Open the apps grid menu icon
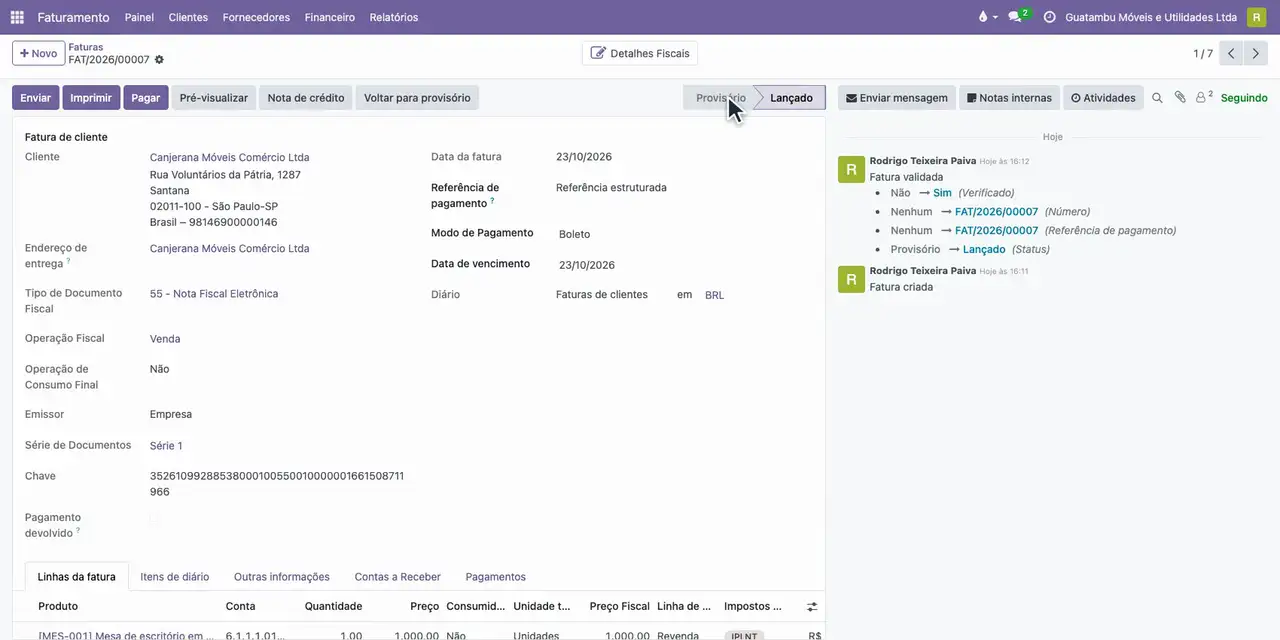The width and height of the screenshot is (1280, 640). 17,17
